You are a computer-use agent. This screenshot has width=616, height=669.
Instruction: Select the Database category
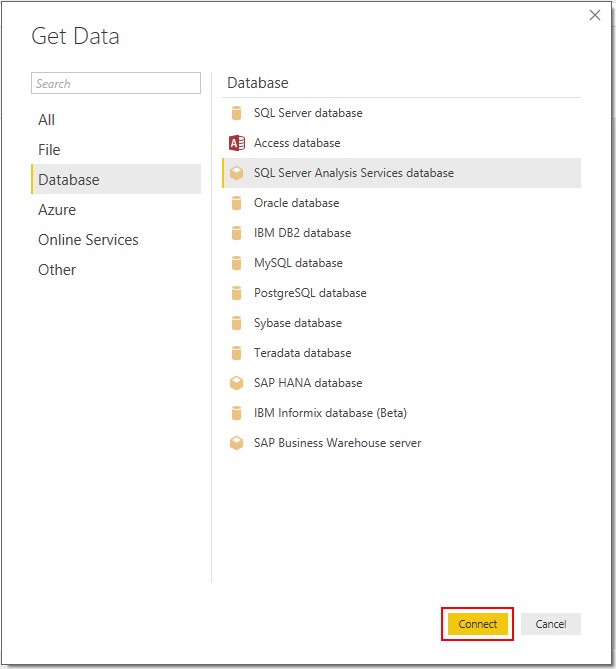click(116, 179)
